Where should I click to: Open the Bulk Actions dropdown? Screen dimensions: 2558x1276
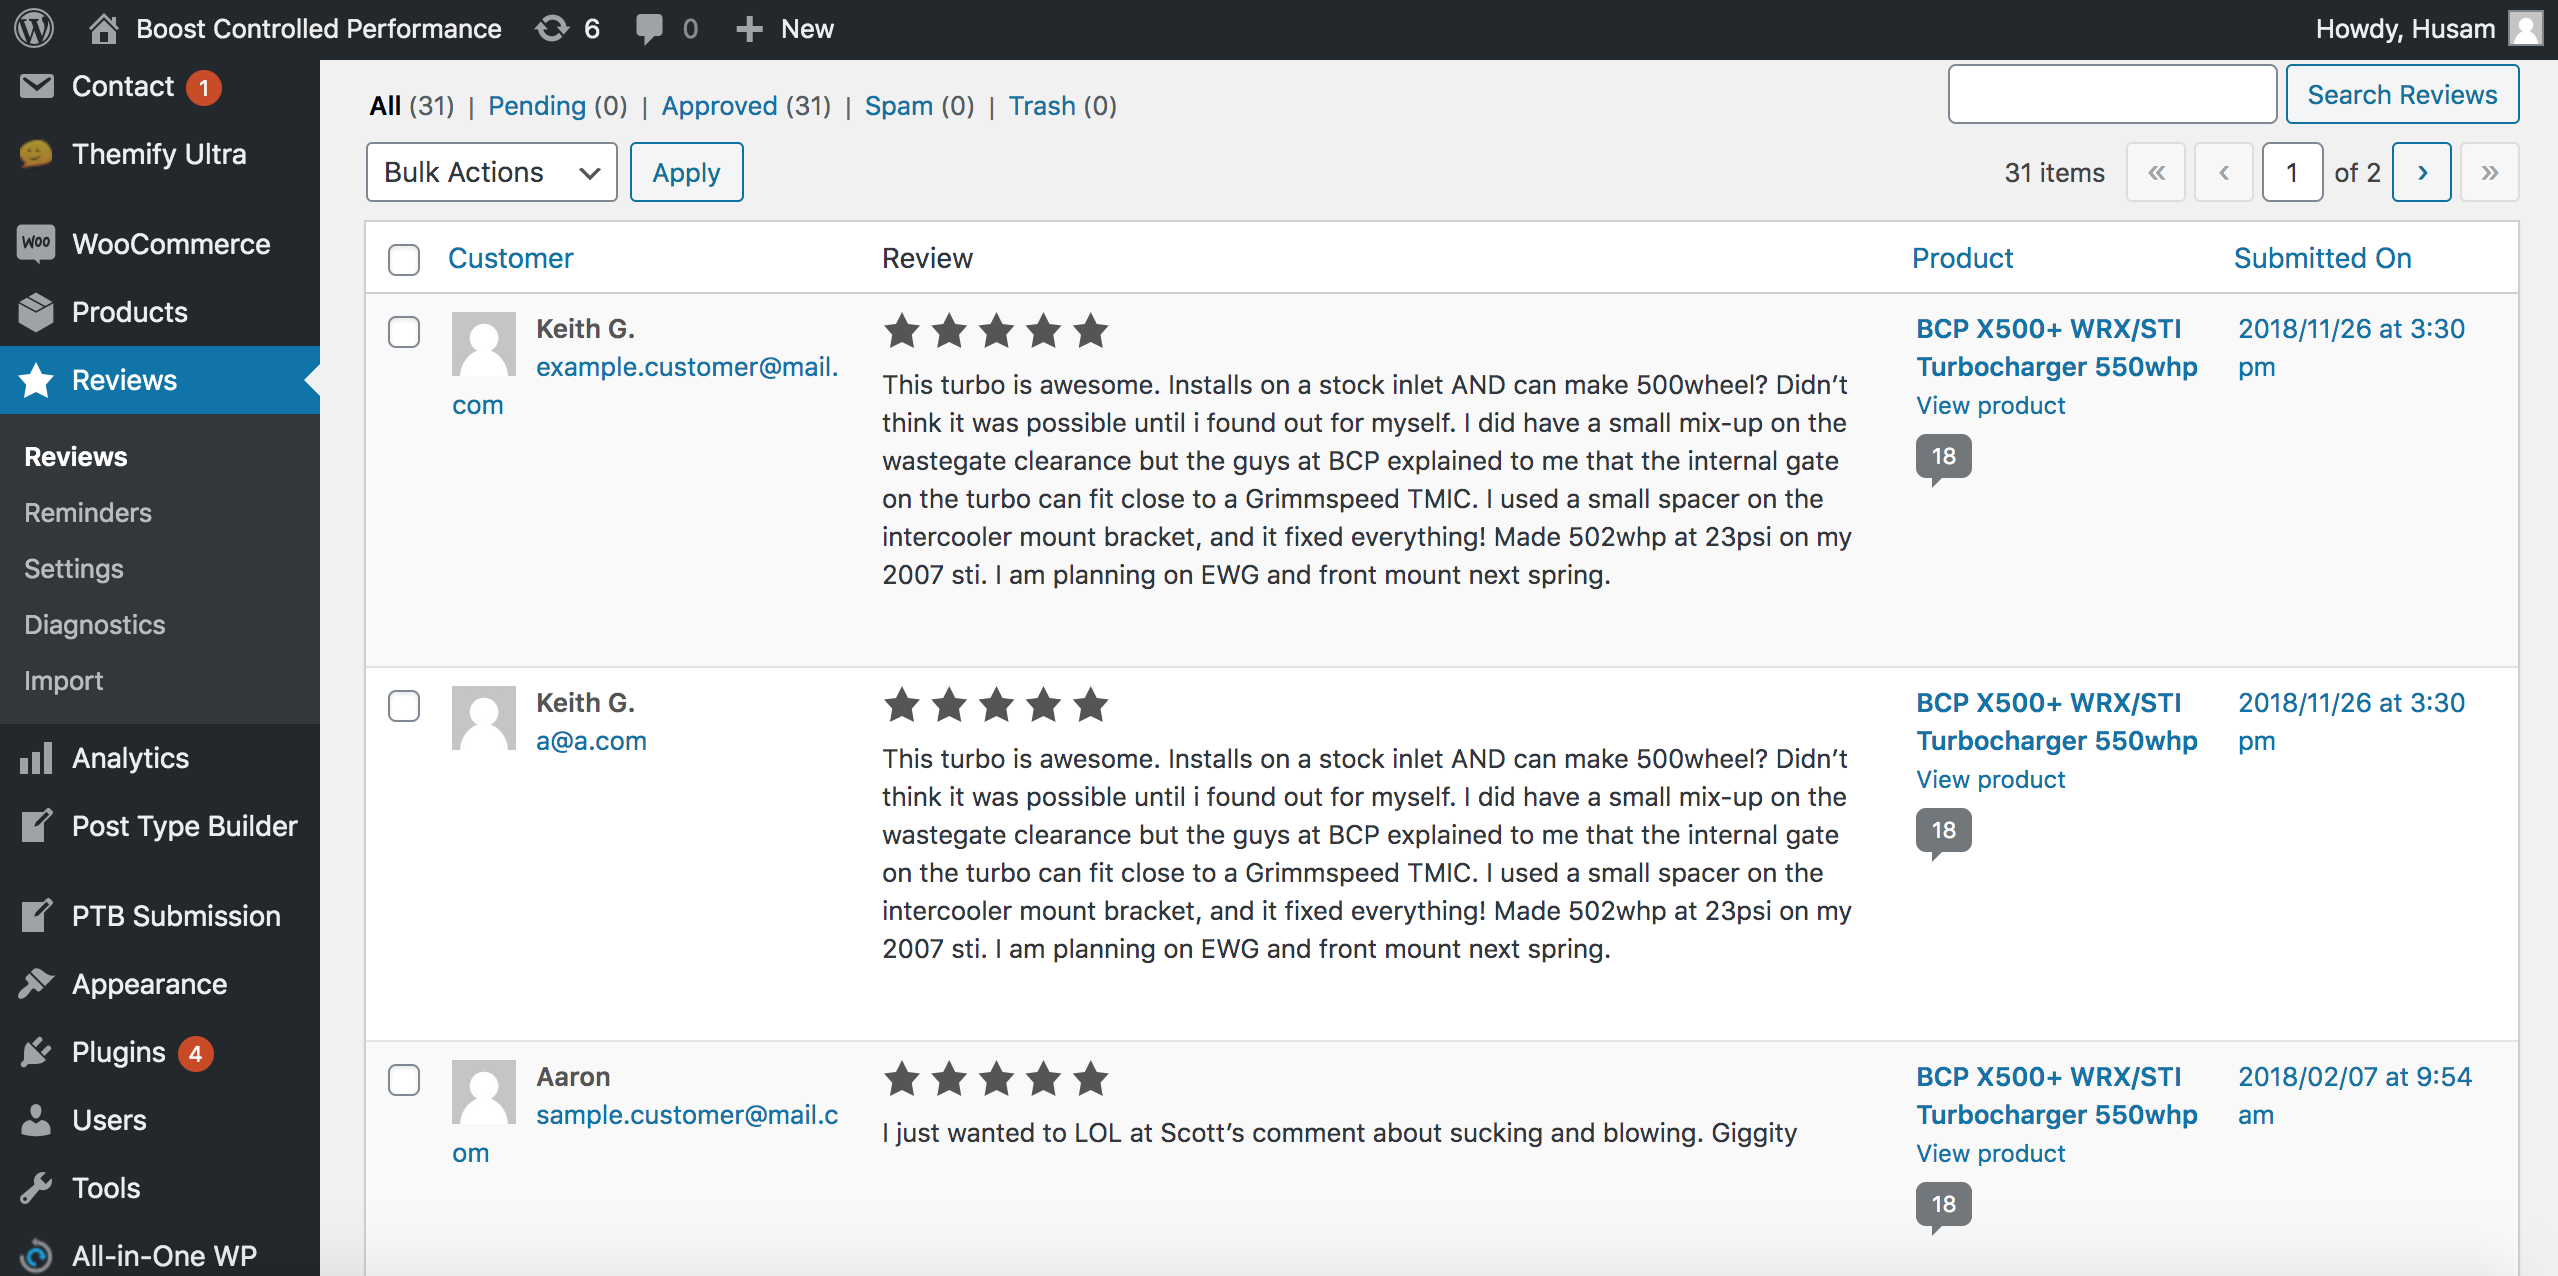tap(491, 172)
